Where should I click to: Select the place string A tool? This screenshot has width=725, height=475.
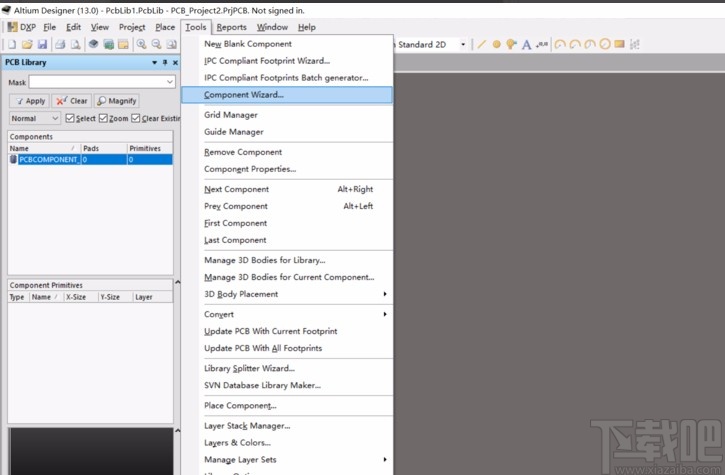coord(527,44)
